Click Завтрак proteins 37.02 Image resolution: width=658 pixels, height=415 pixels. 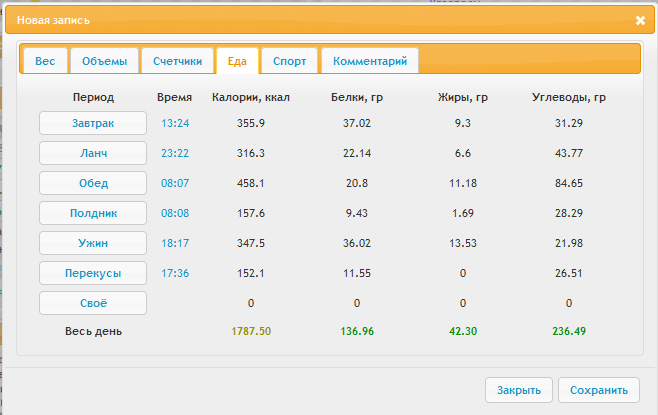click(x=357, y=123)
